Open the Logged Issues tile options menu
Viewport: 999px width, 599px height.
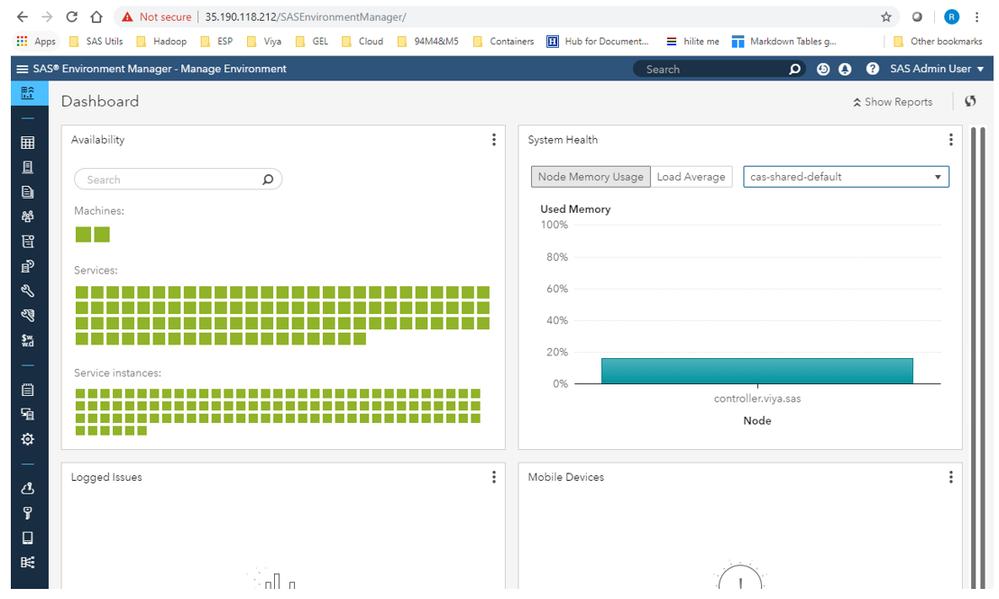494,477
